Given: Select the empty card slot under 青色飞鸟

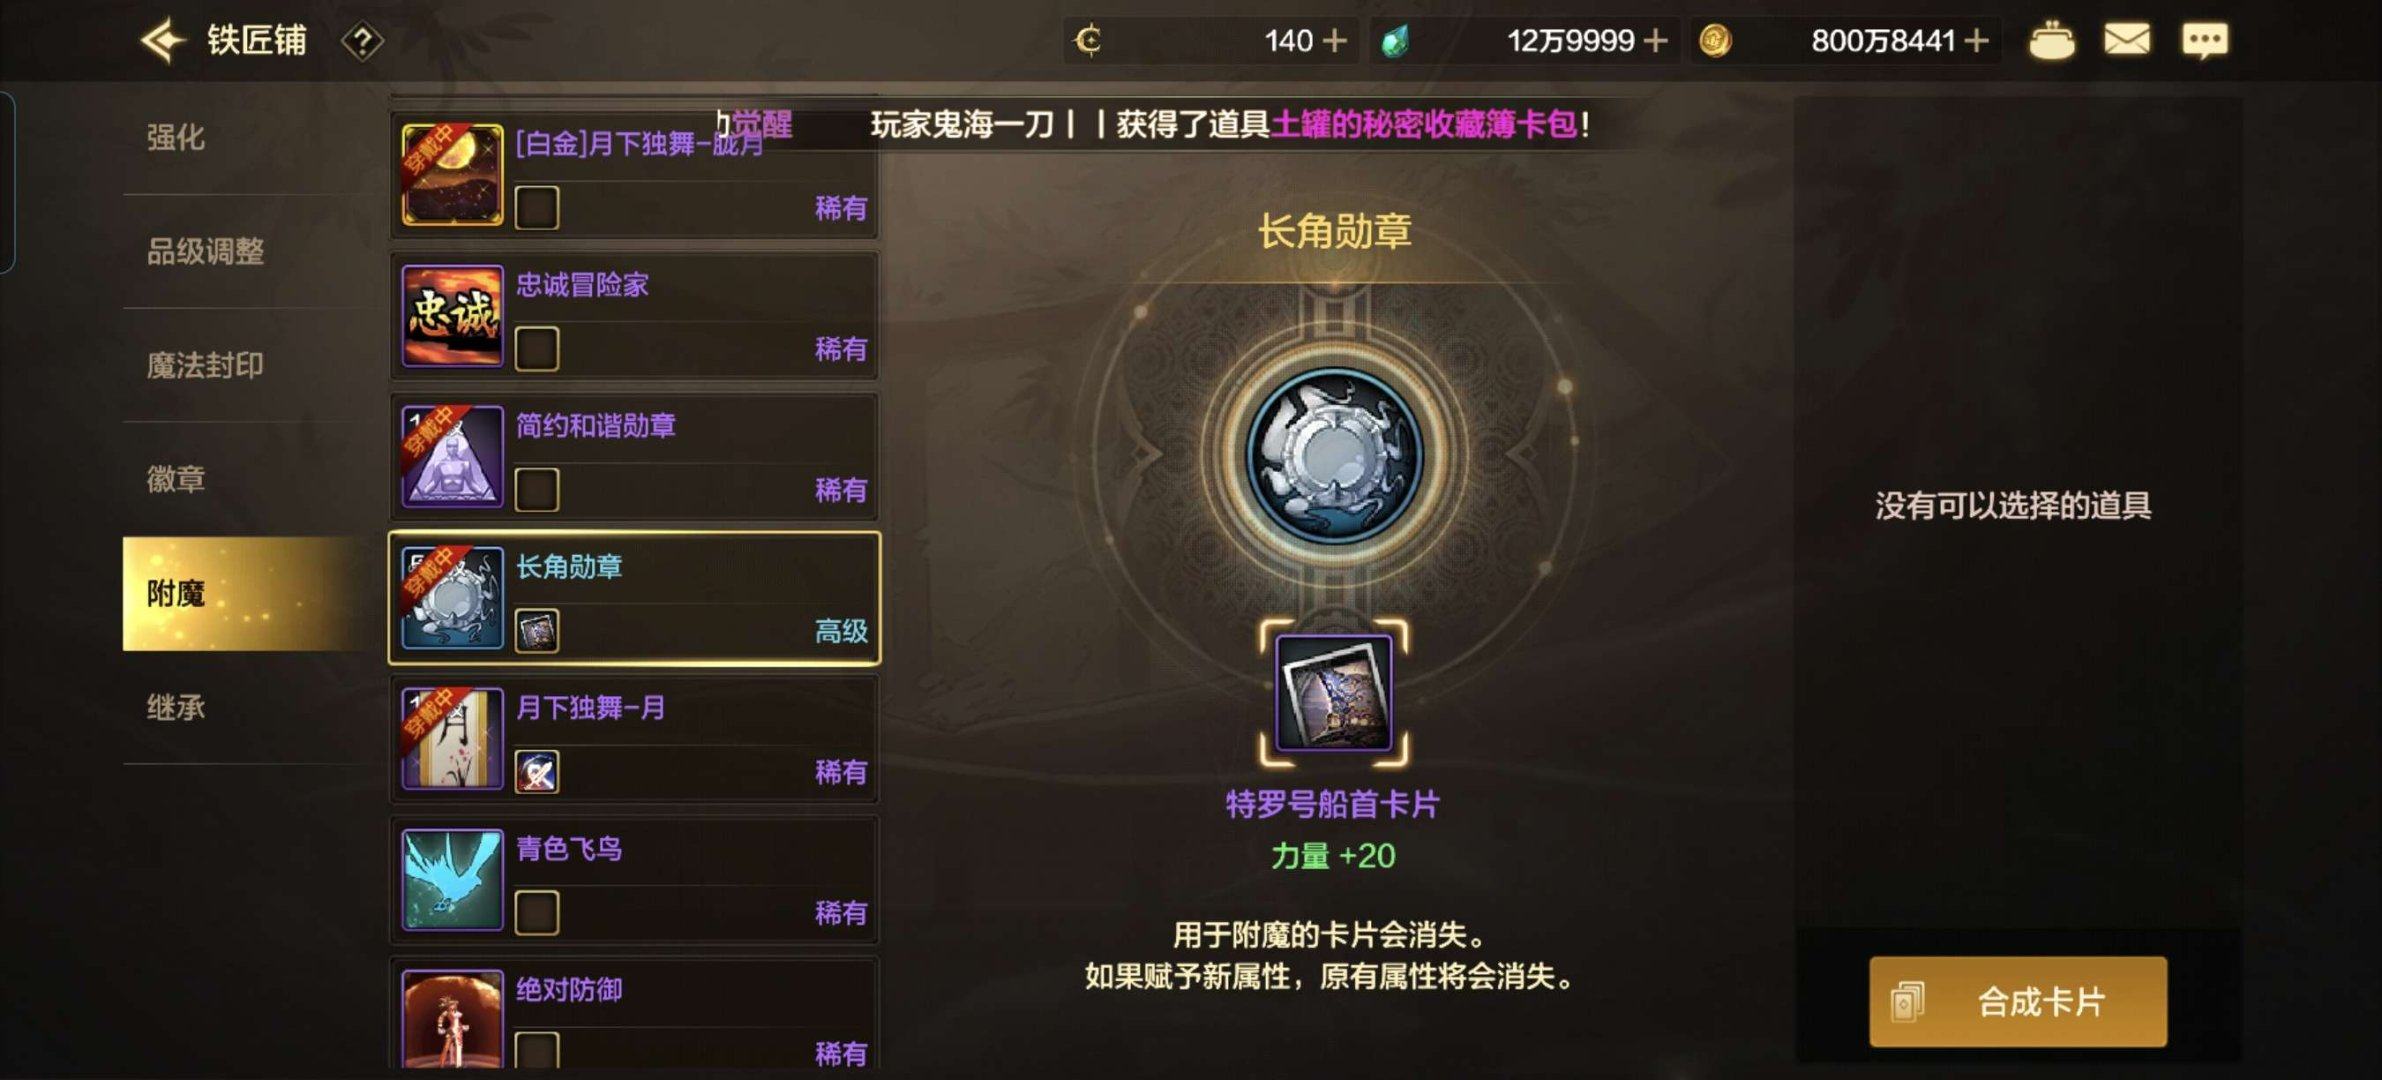Looking at the screenshot, I should (x=537, y=913).
